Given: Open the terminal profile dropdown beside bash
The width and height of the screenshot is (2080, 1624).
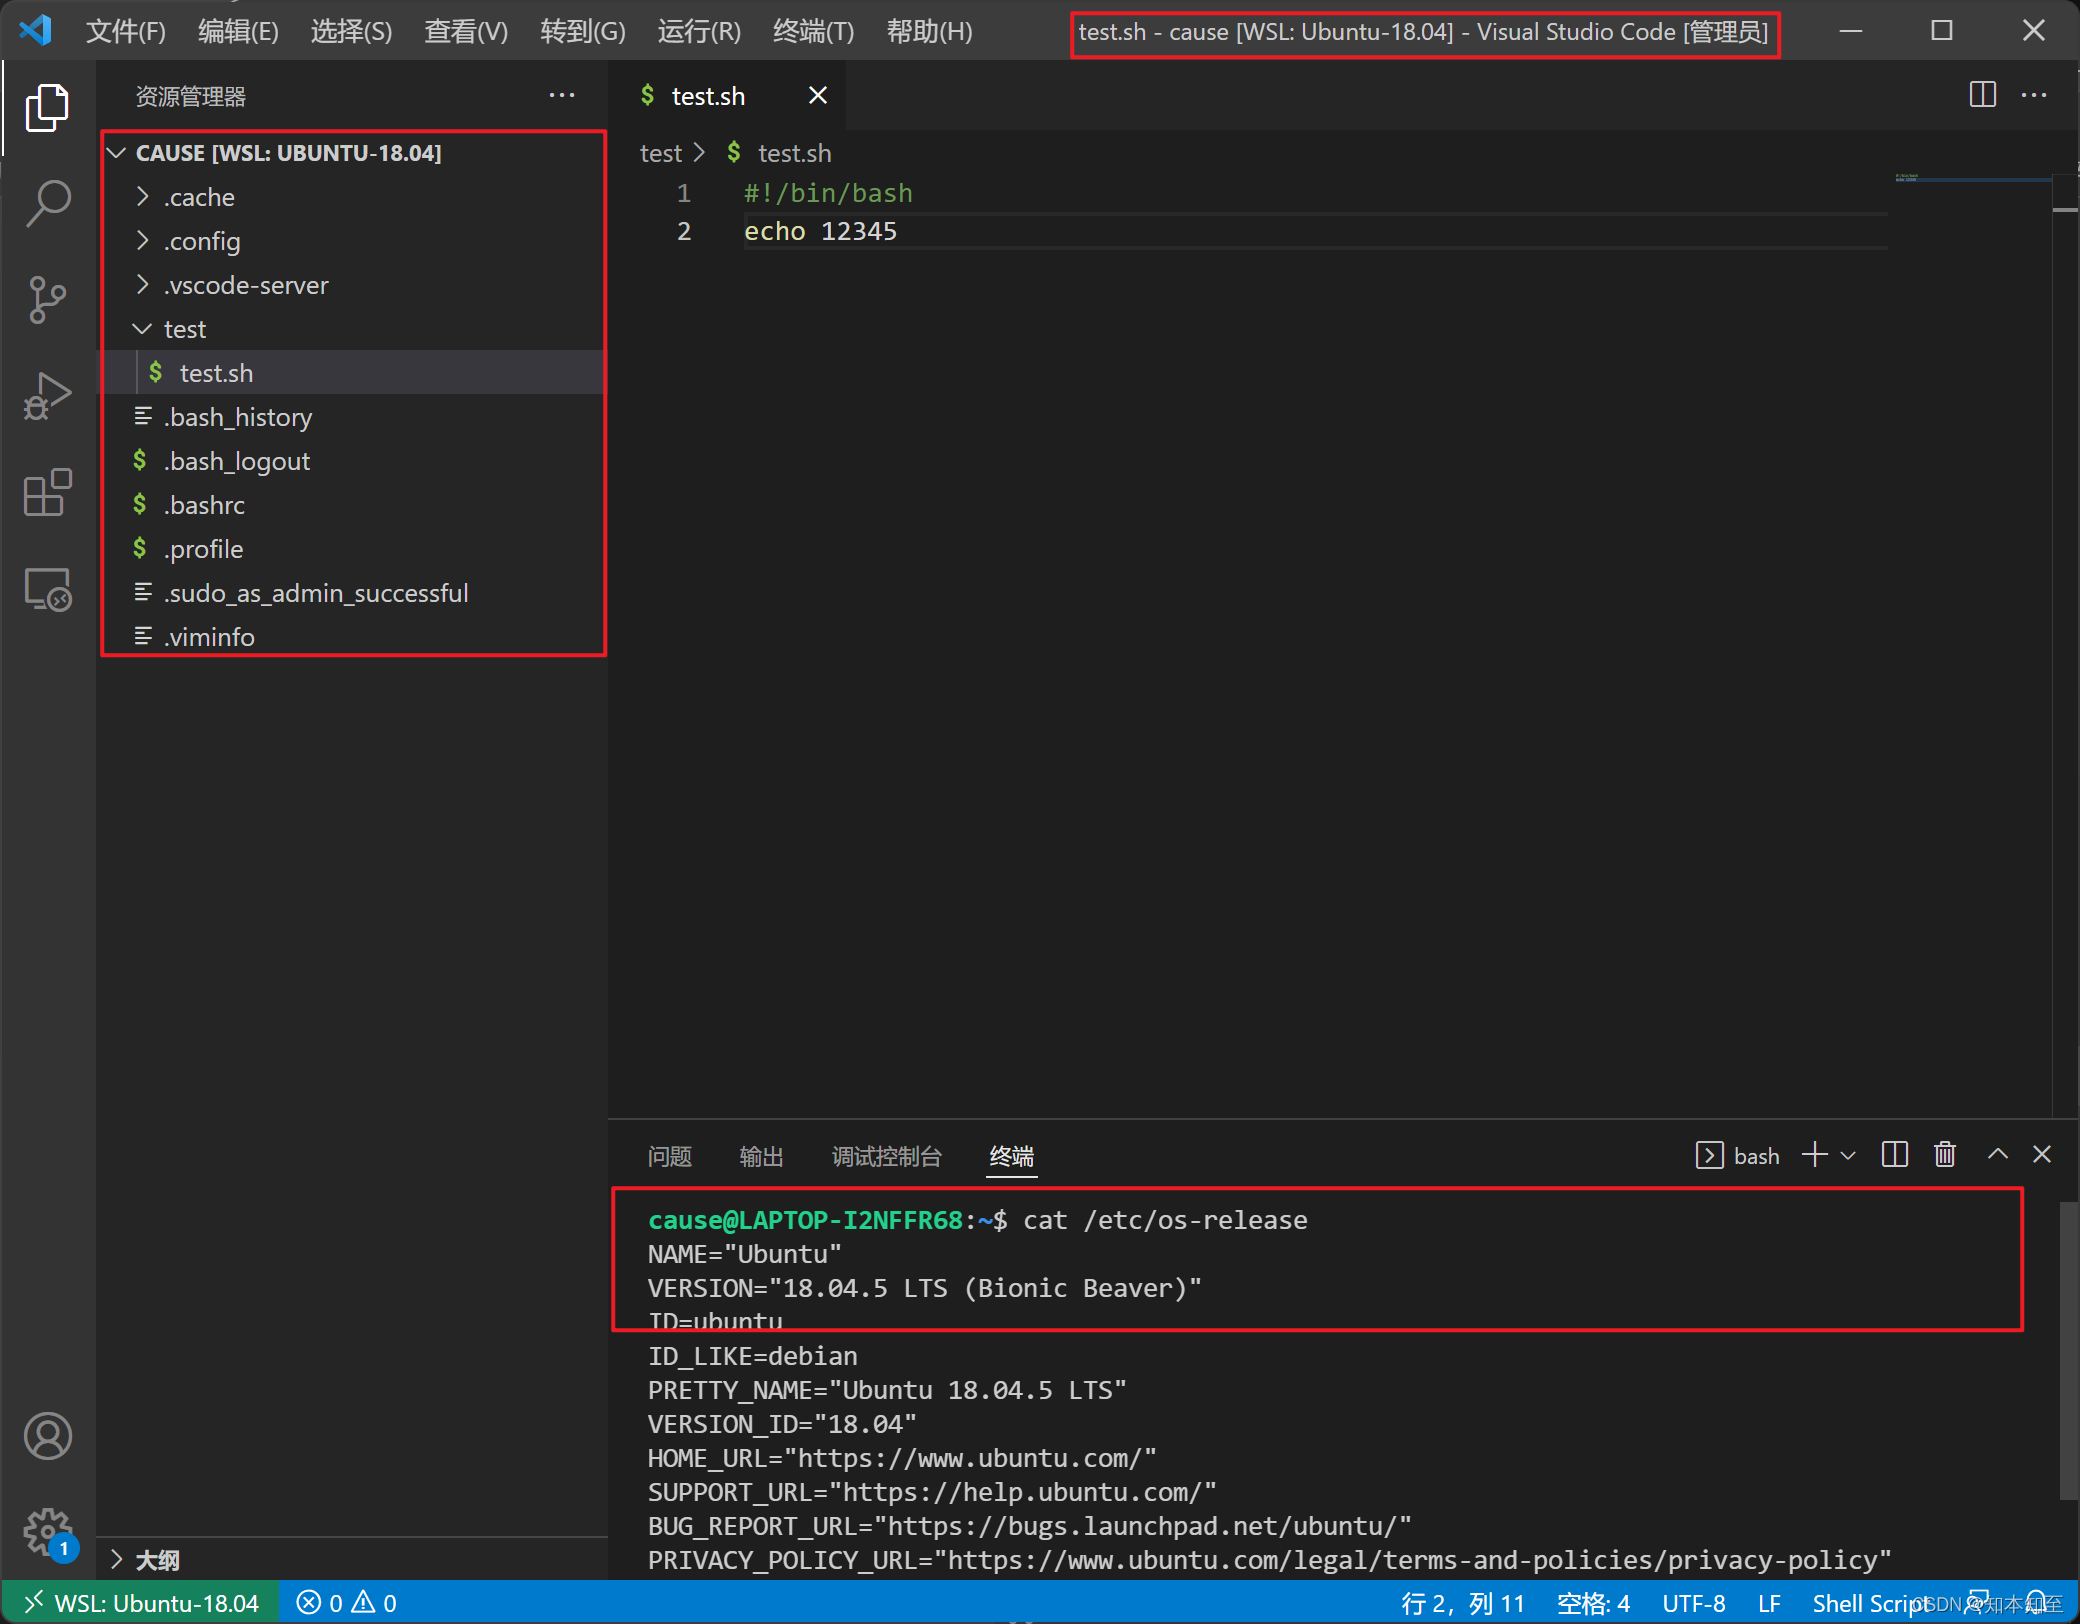Looking at the screenshot, I should click(1849, 1155).
